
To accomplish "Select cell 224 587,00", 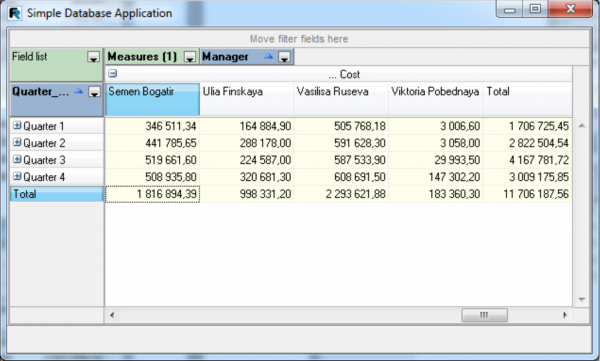I will tap(247, 160).
